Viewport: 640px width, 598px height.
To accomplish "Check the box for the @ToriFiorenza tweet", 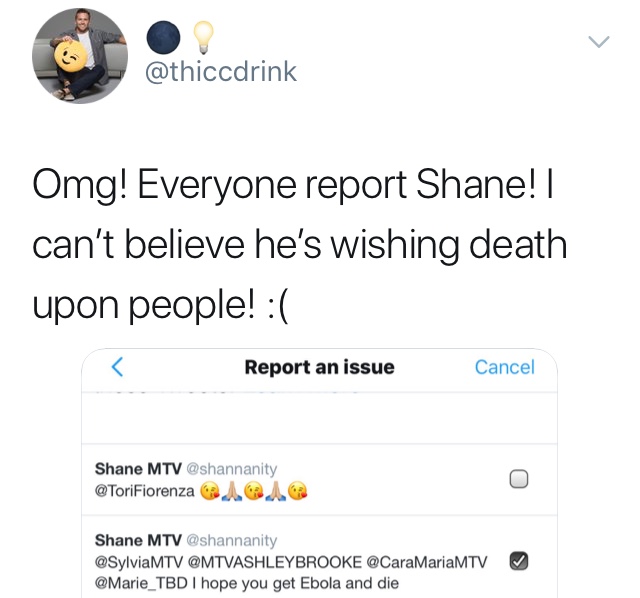I will (x=519, y=479).
